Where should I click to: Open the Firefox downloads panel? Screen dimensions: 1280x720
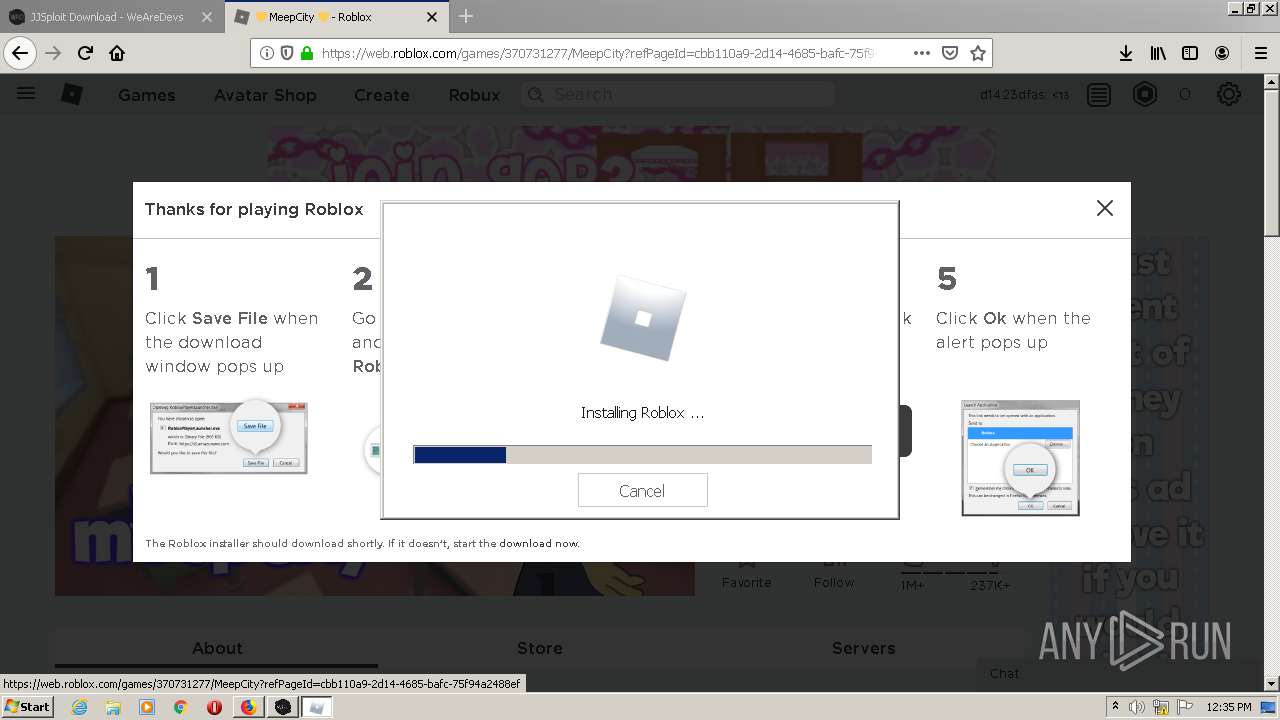(x=1125, y=53)
